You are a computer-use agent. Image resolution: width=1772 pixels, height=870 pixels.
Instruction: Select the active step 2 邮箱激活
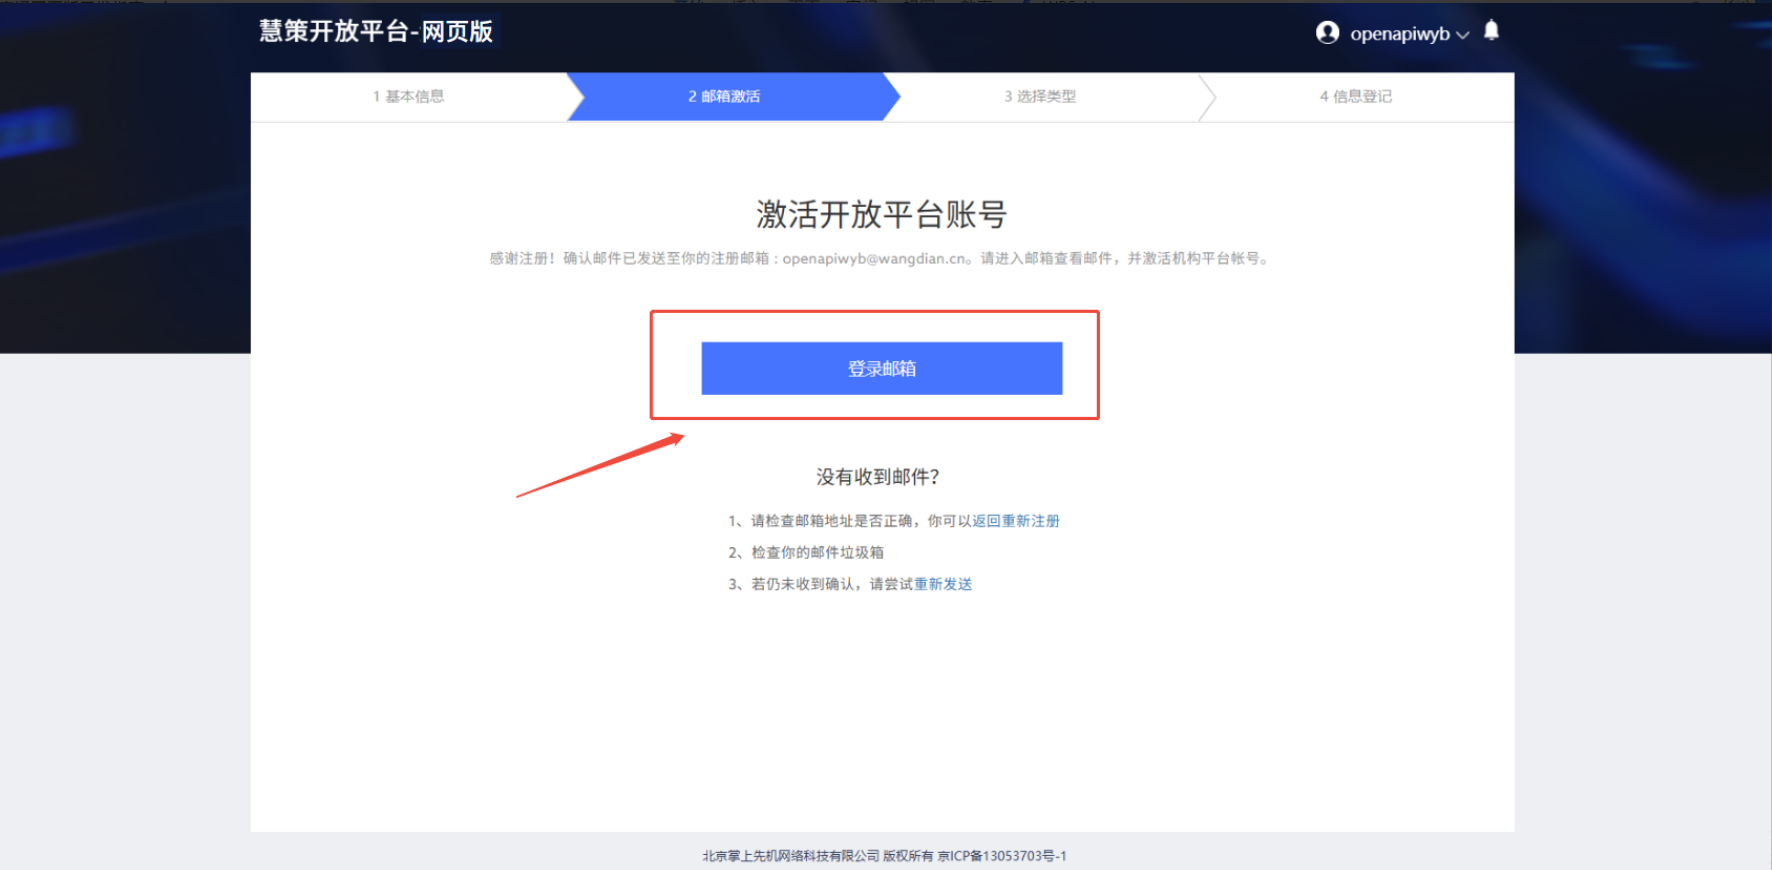coord(725,97)
